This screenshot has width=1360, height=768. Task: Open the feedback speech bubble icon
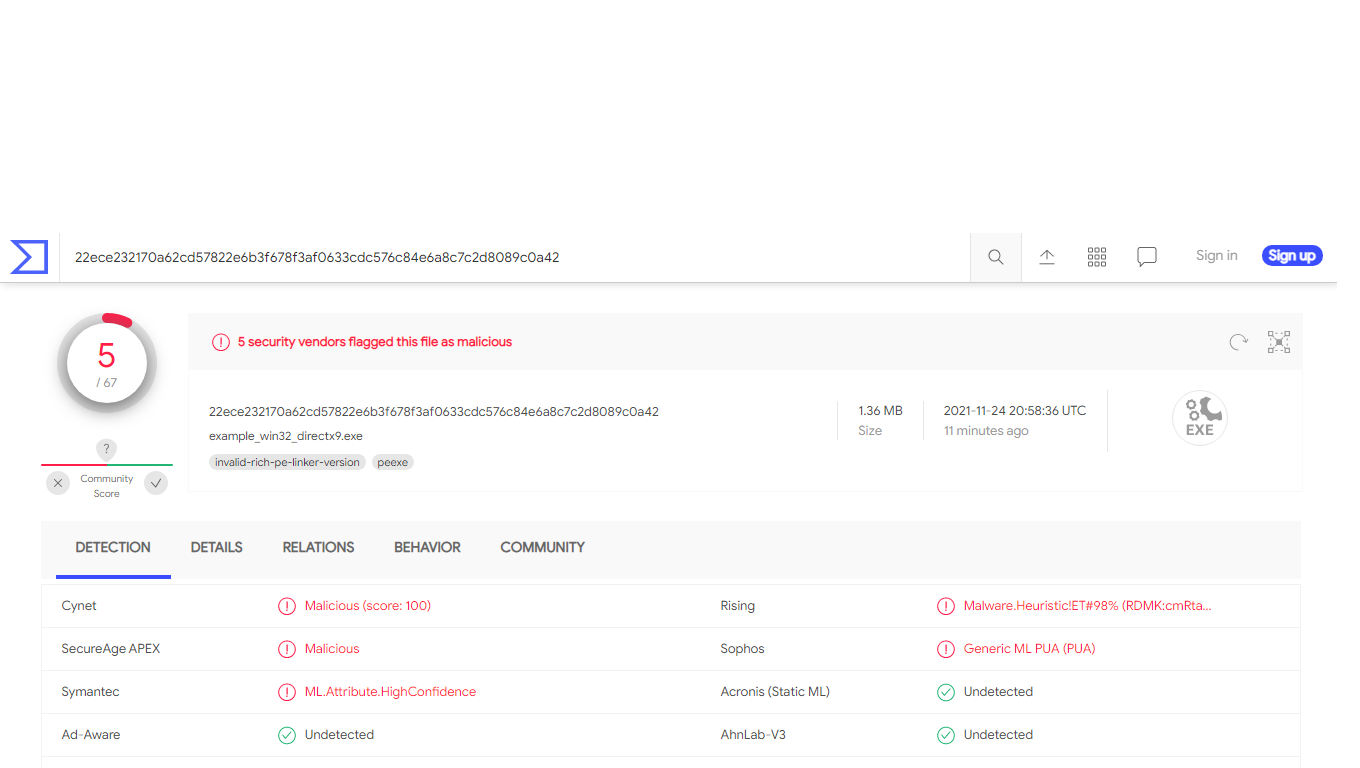pos(1146,257)
